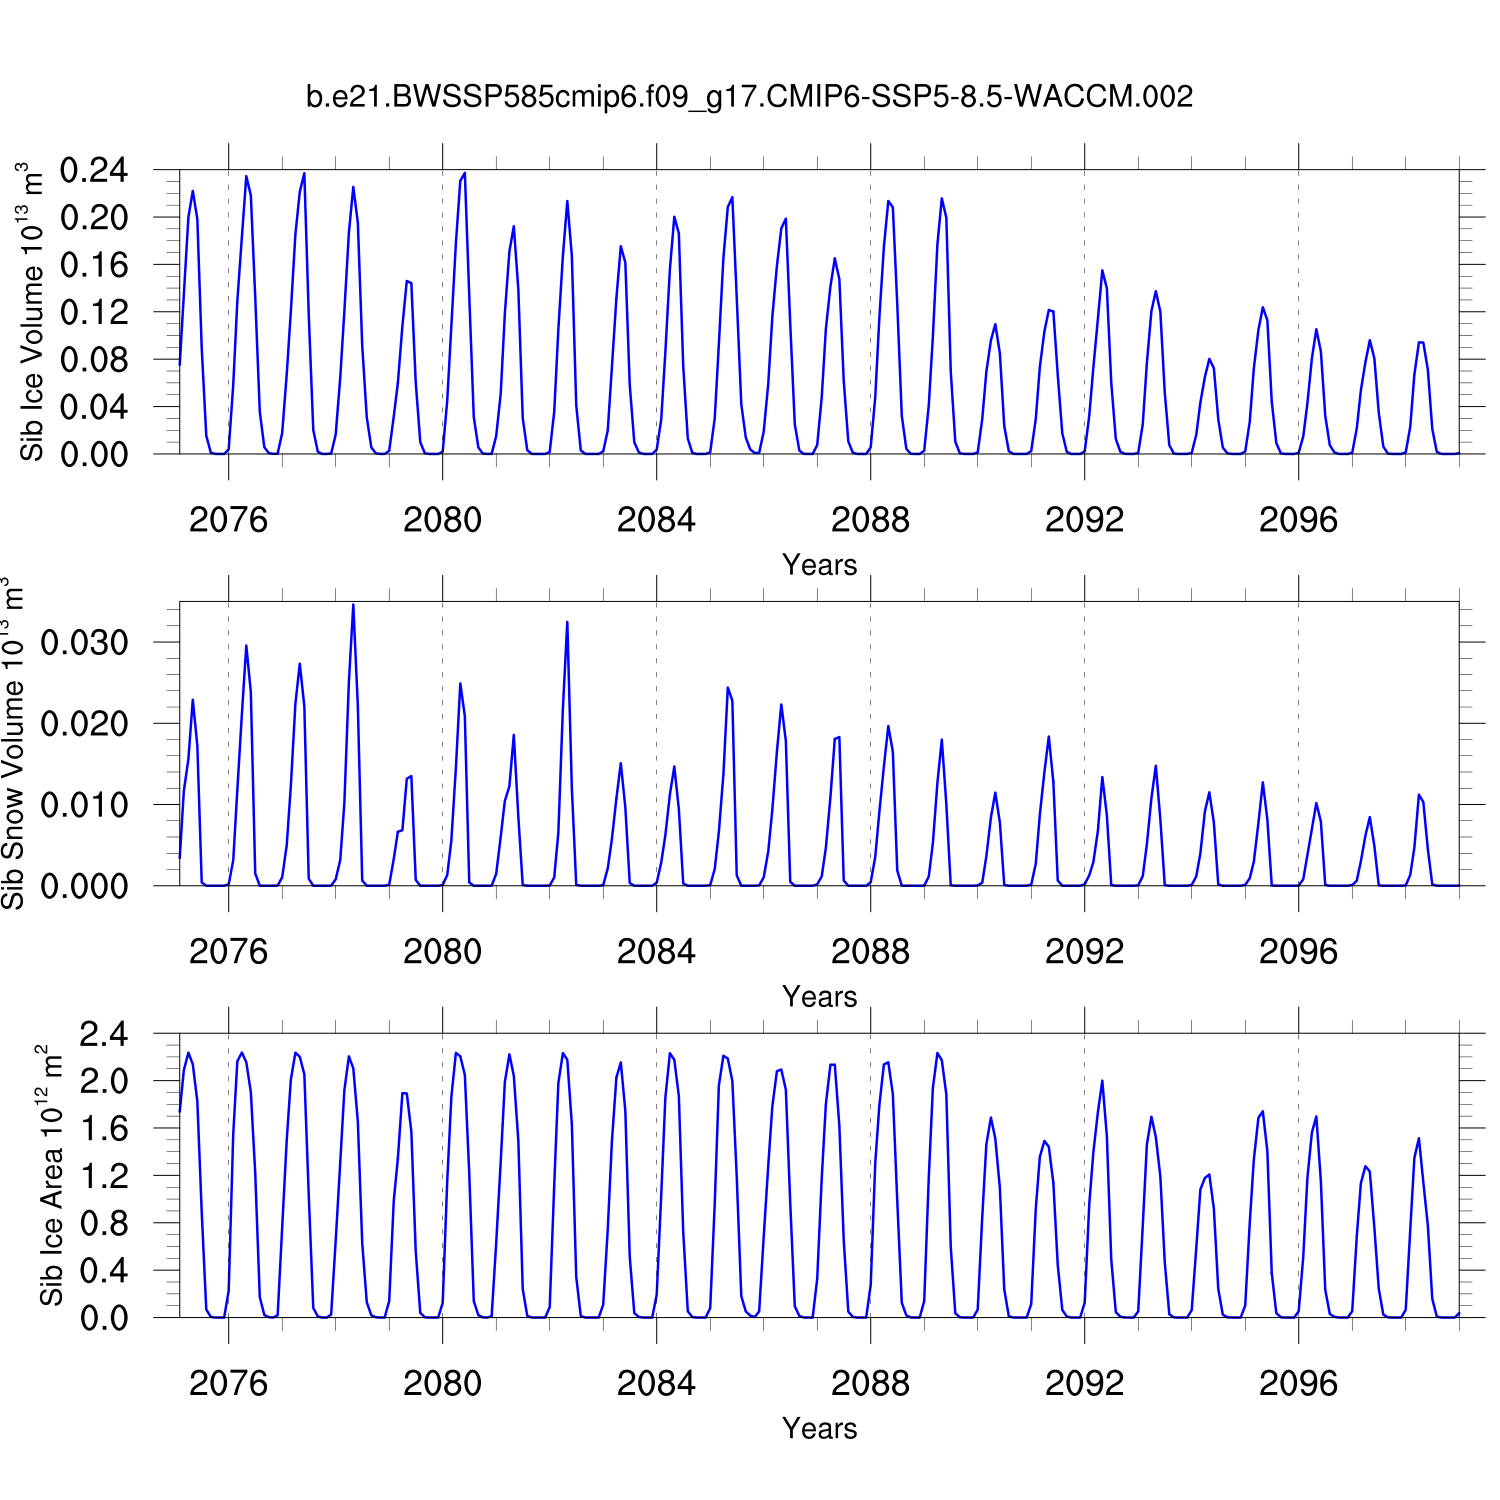Click the Sib Ice Volume y-axis label
1500x1500 pixels.
pos(32,312)
